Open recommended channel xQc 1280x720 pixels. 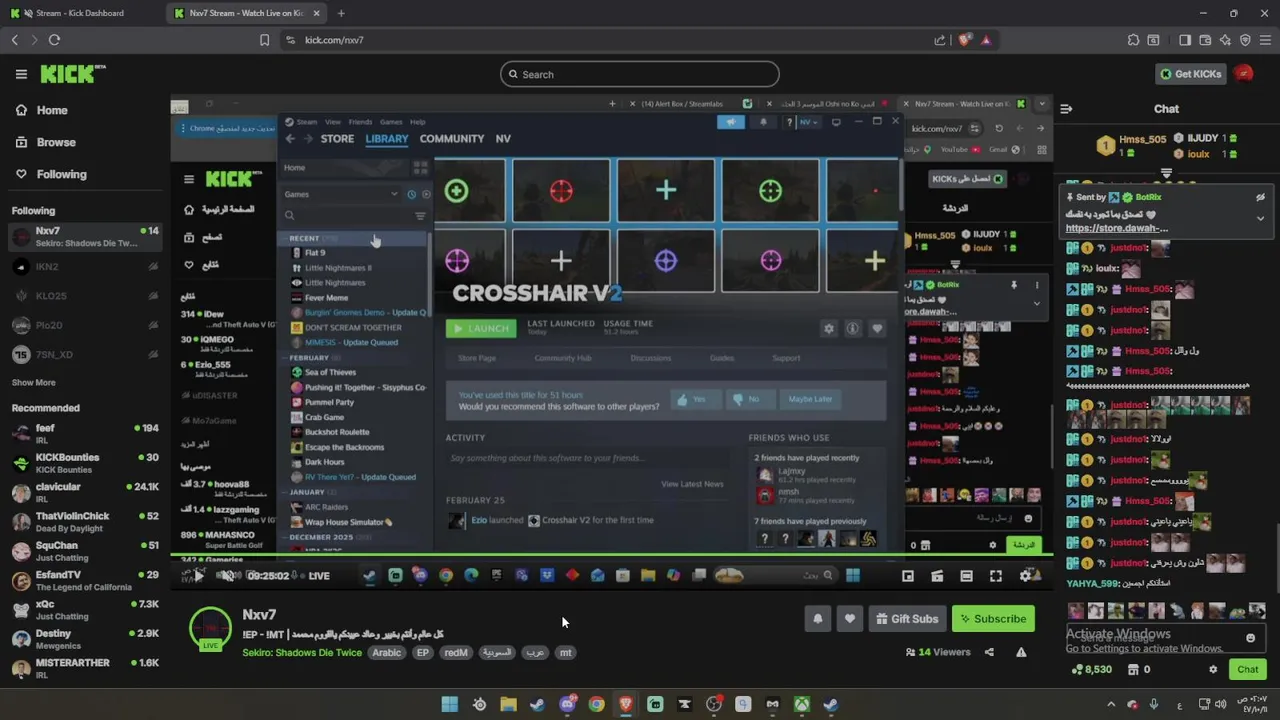(84, 609)
